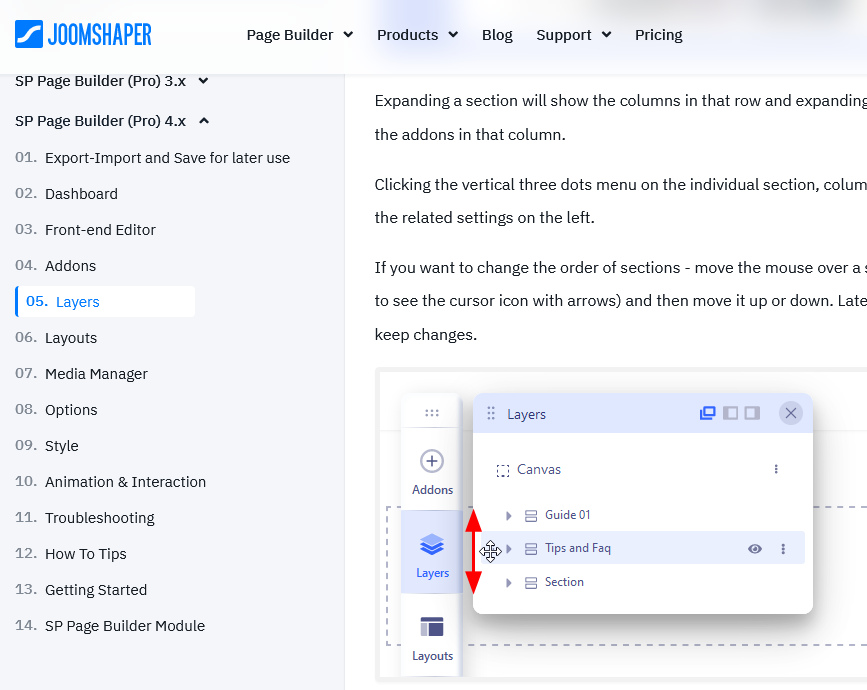This screenshot has width=867, height=690.
Task: Select the Section layer label
Action: [x=564, y=582]
